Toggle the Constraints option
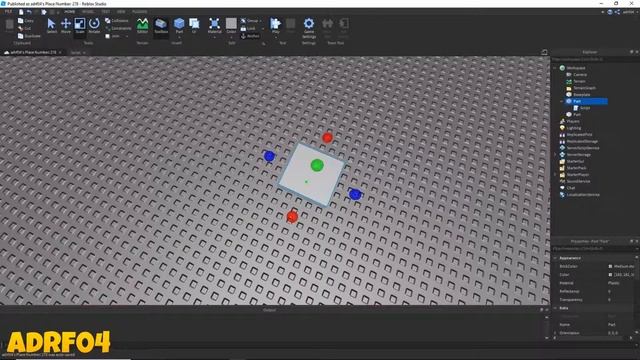The image size is (640, 360). [118, 28]
